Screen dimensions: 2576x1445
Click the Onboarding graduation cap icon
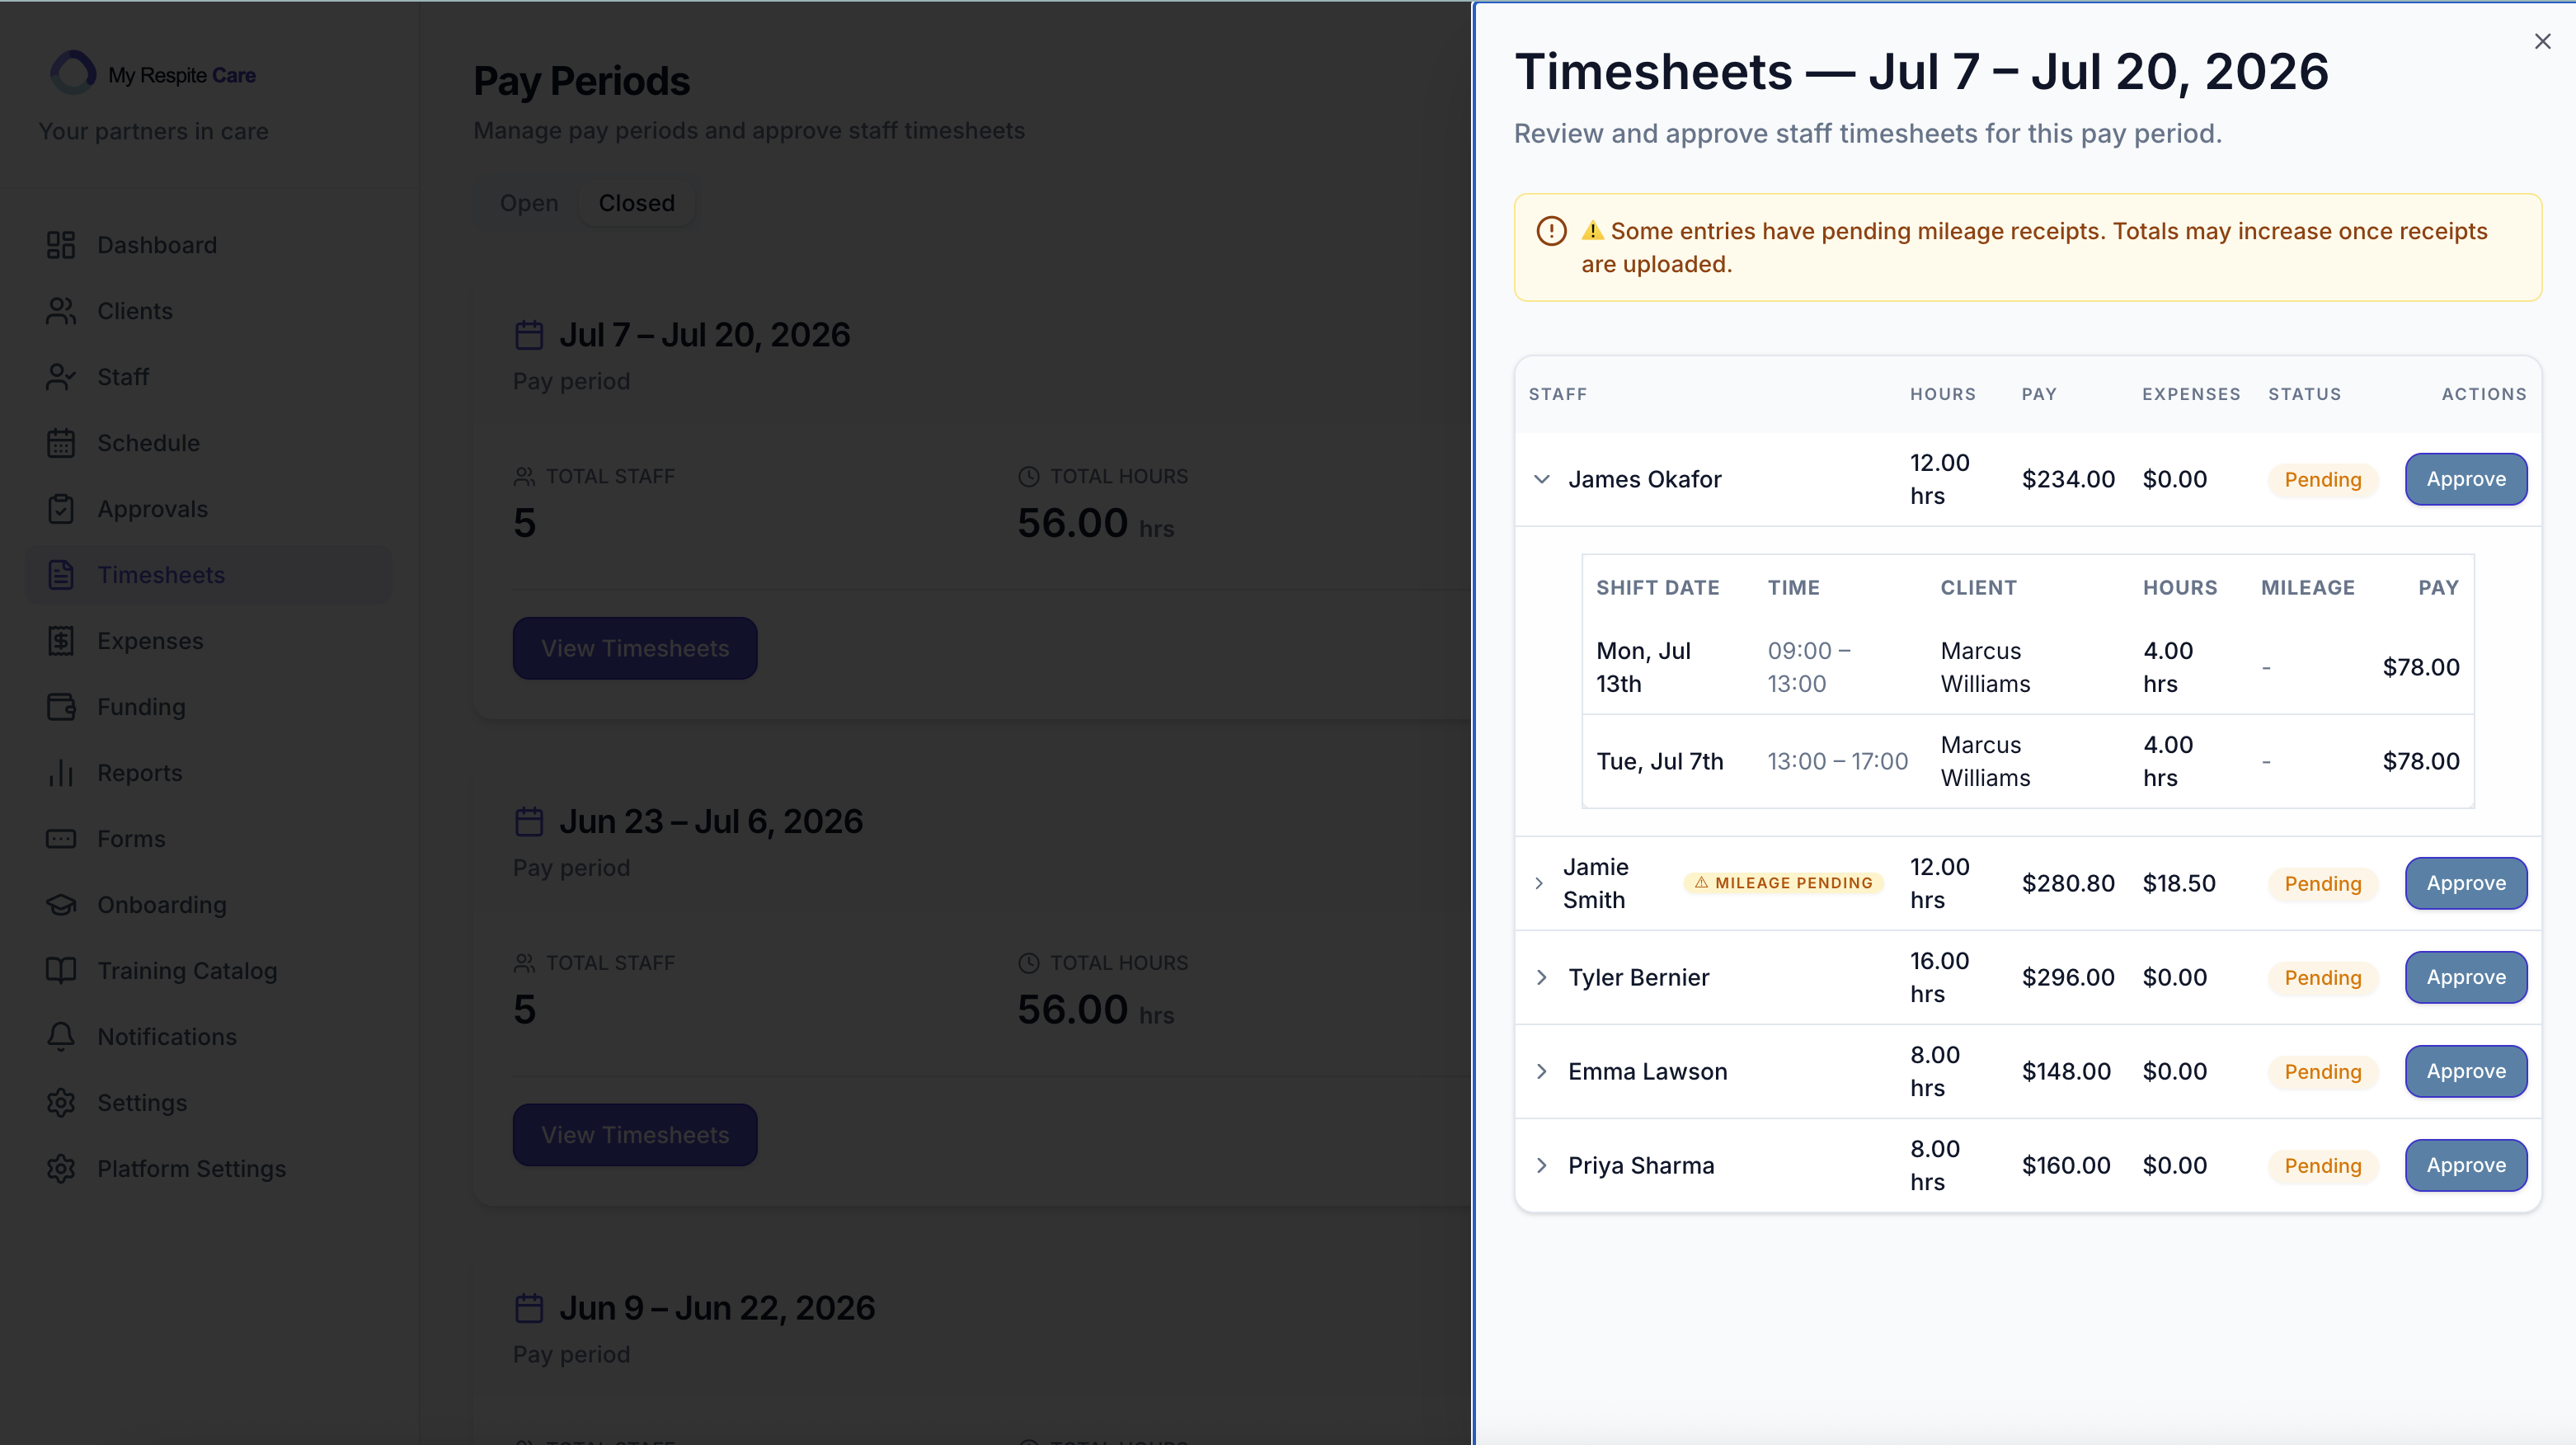coord(61,905)
